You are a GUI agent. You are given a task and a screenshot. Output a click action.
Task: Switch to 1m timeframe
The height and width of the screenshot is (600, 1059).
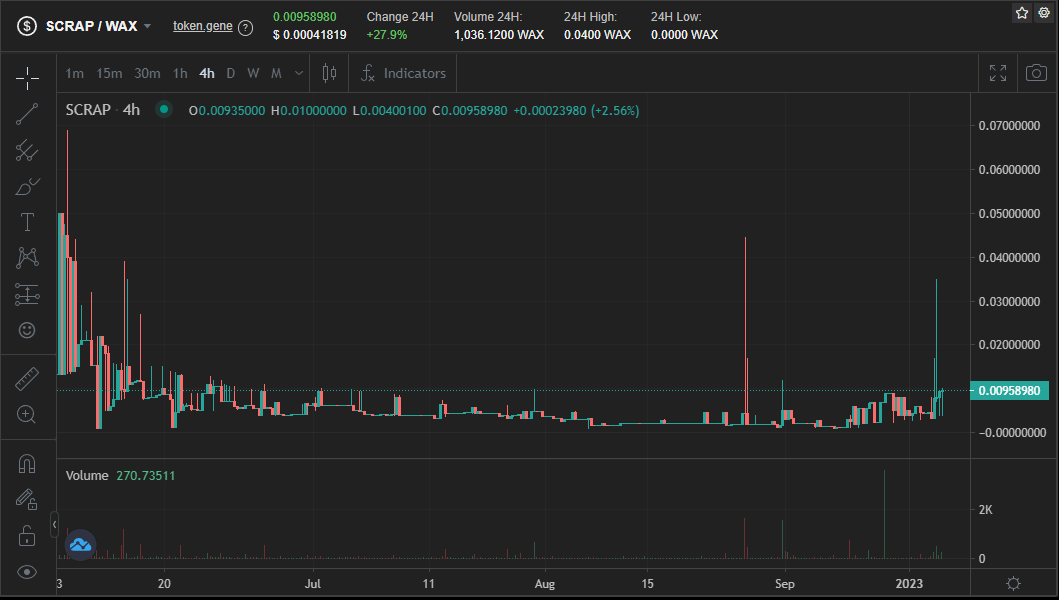tap(75, 73)
